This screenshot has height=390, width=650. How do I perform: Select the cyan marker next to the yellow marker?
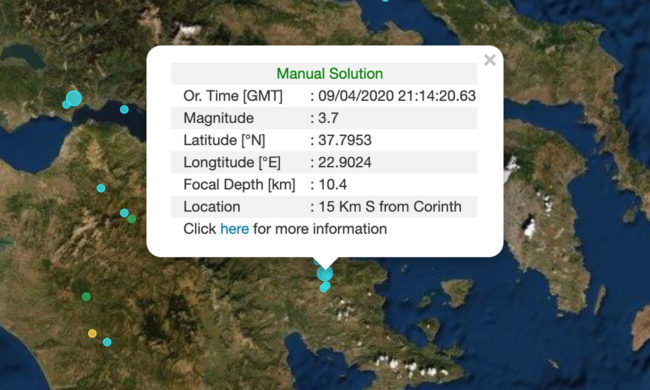pyautogui.click(x=107, y=342)
